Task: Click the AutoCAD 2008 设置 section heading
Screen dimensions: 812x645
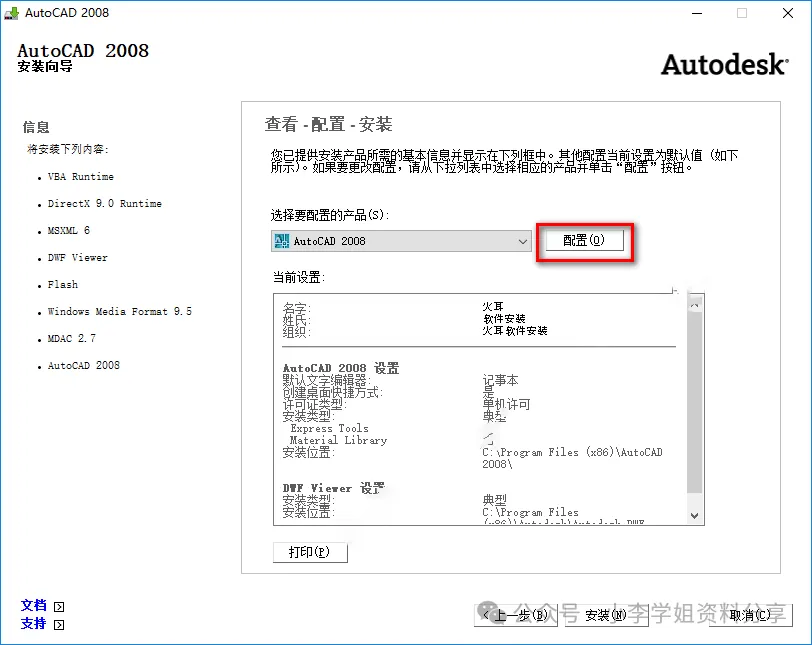Action: pyautogui.click(x=341, y=368)
